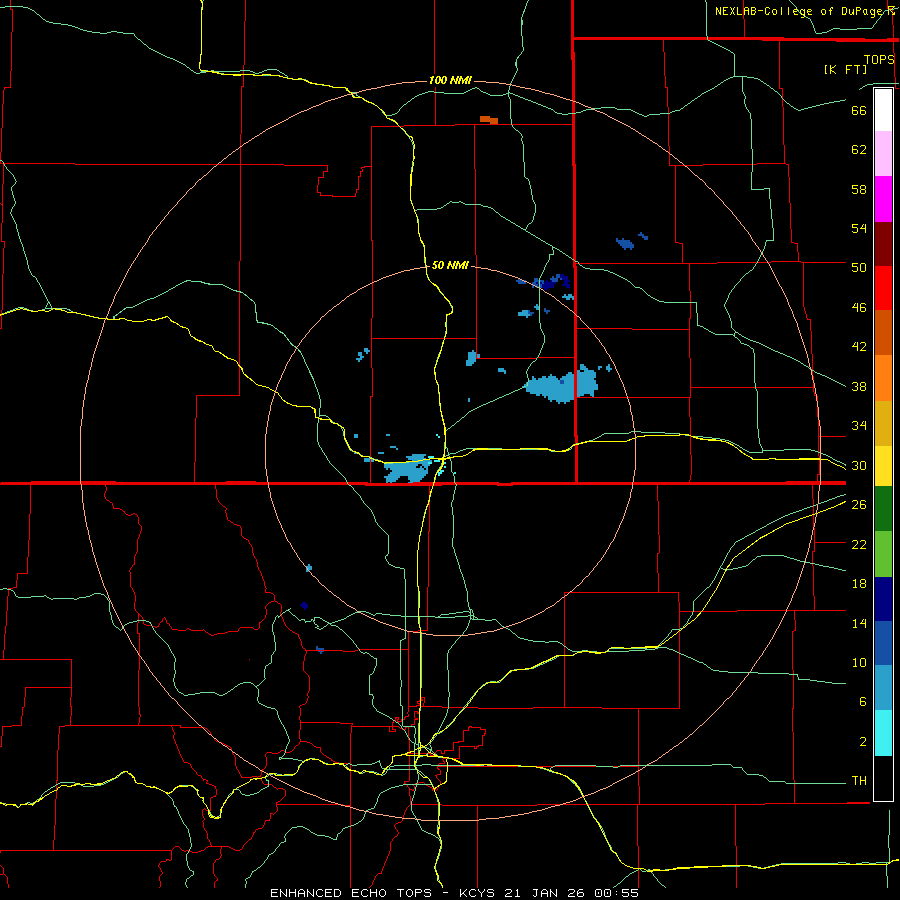
Task: Click the '26' legend value
Action: click(859, 505)
